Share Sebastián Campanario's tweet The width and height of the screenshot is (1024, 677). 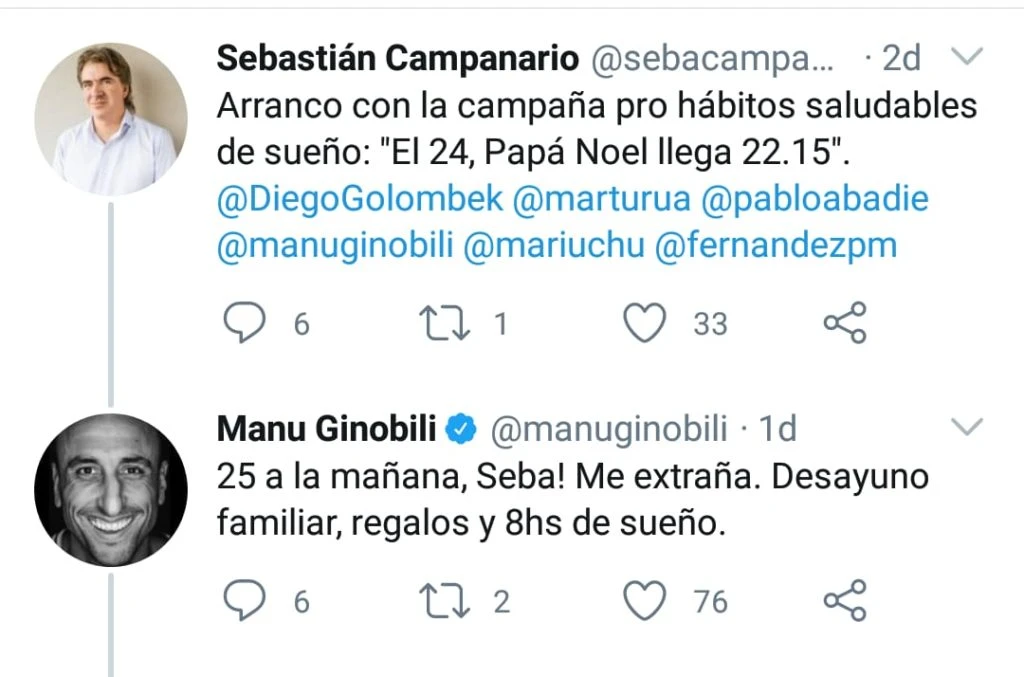pyautogui.click(x=844, y=323)
